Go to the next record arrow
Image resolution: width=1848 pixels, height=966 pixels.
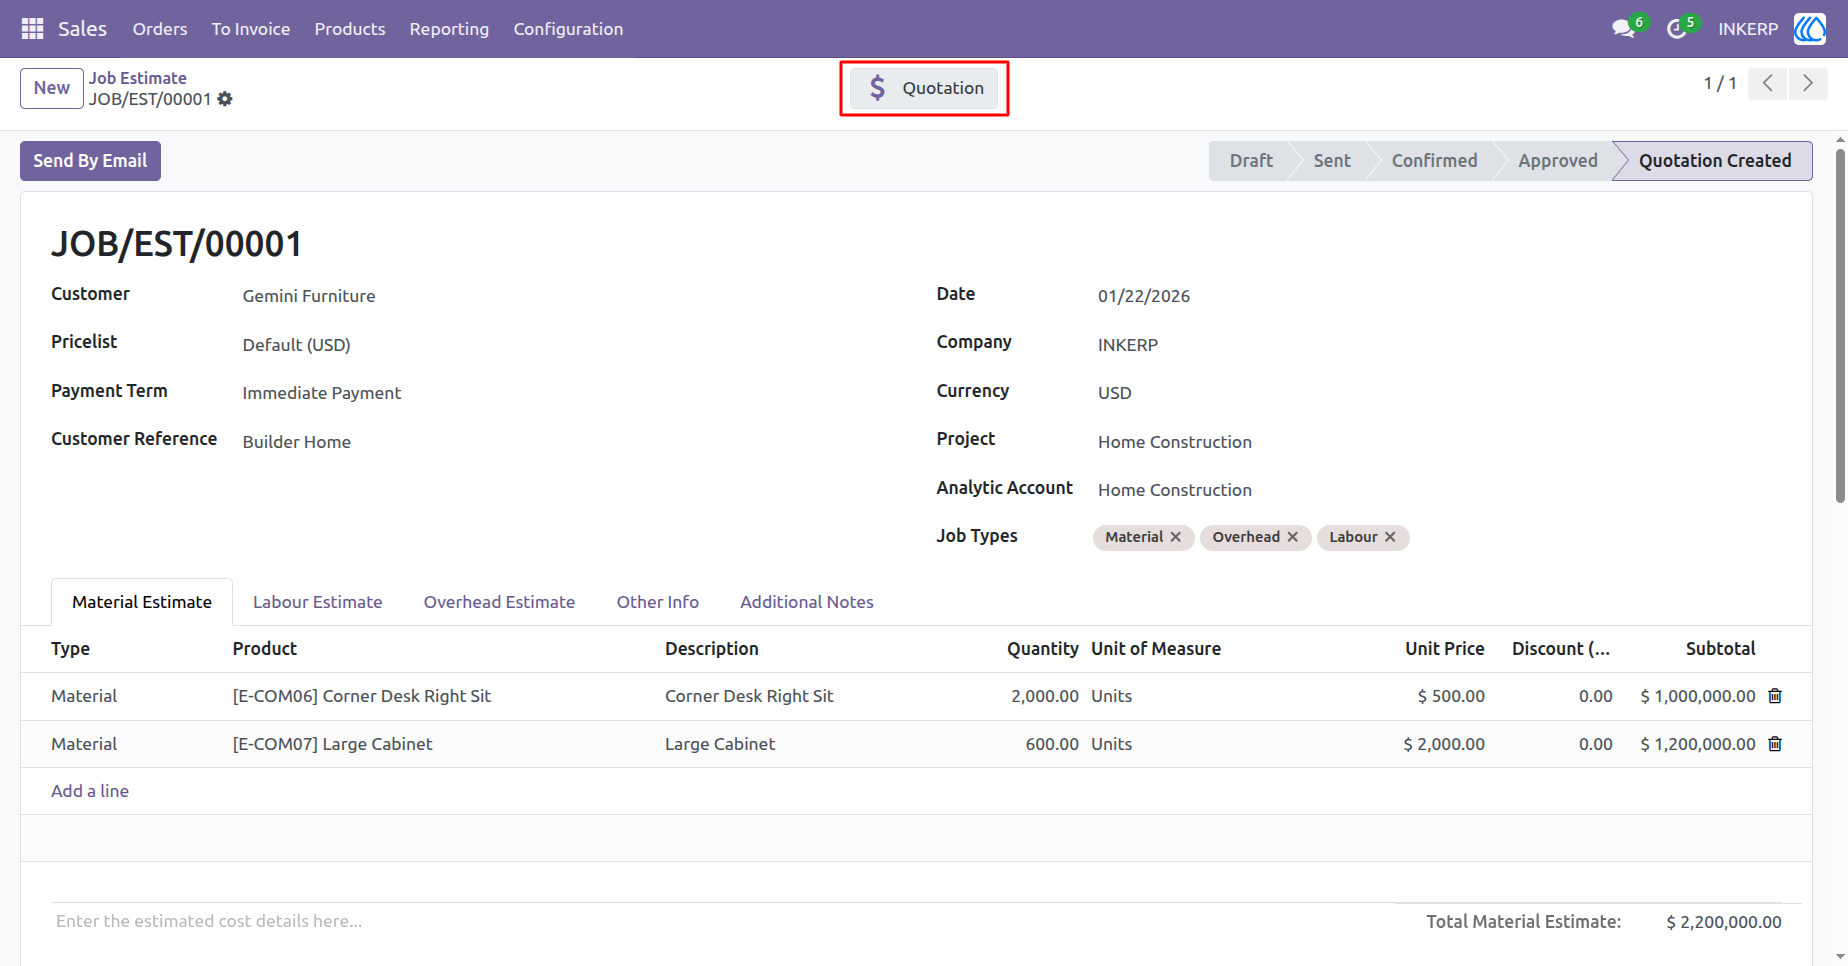point(1808,83)
